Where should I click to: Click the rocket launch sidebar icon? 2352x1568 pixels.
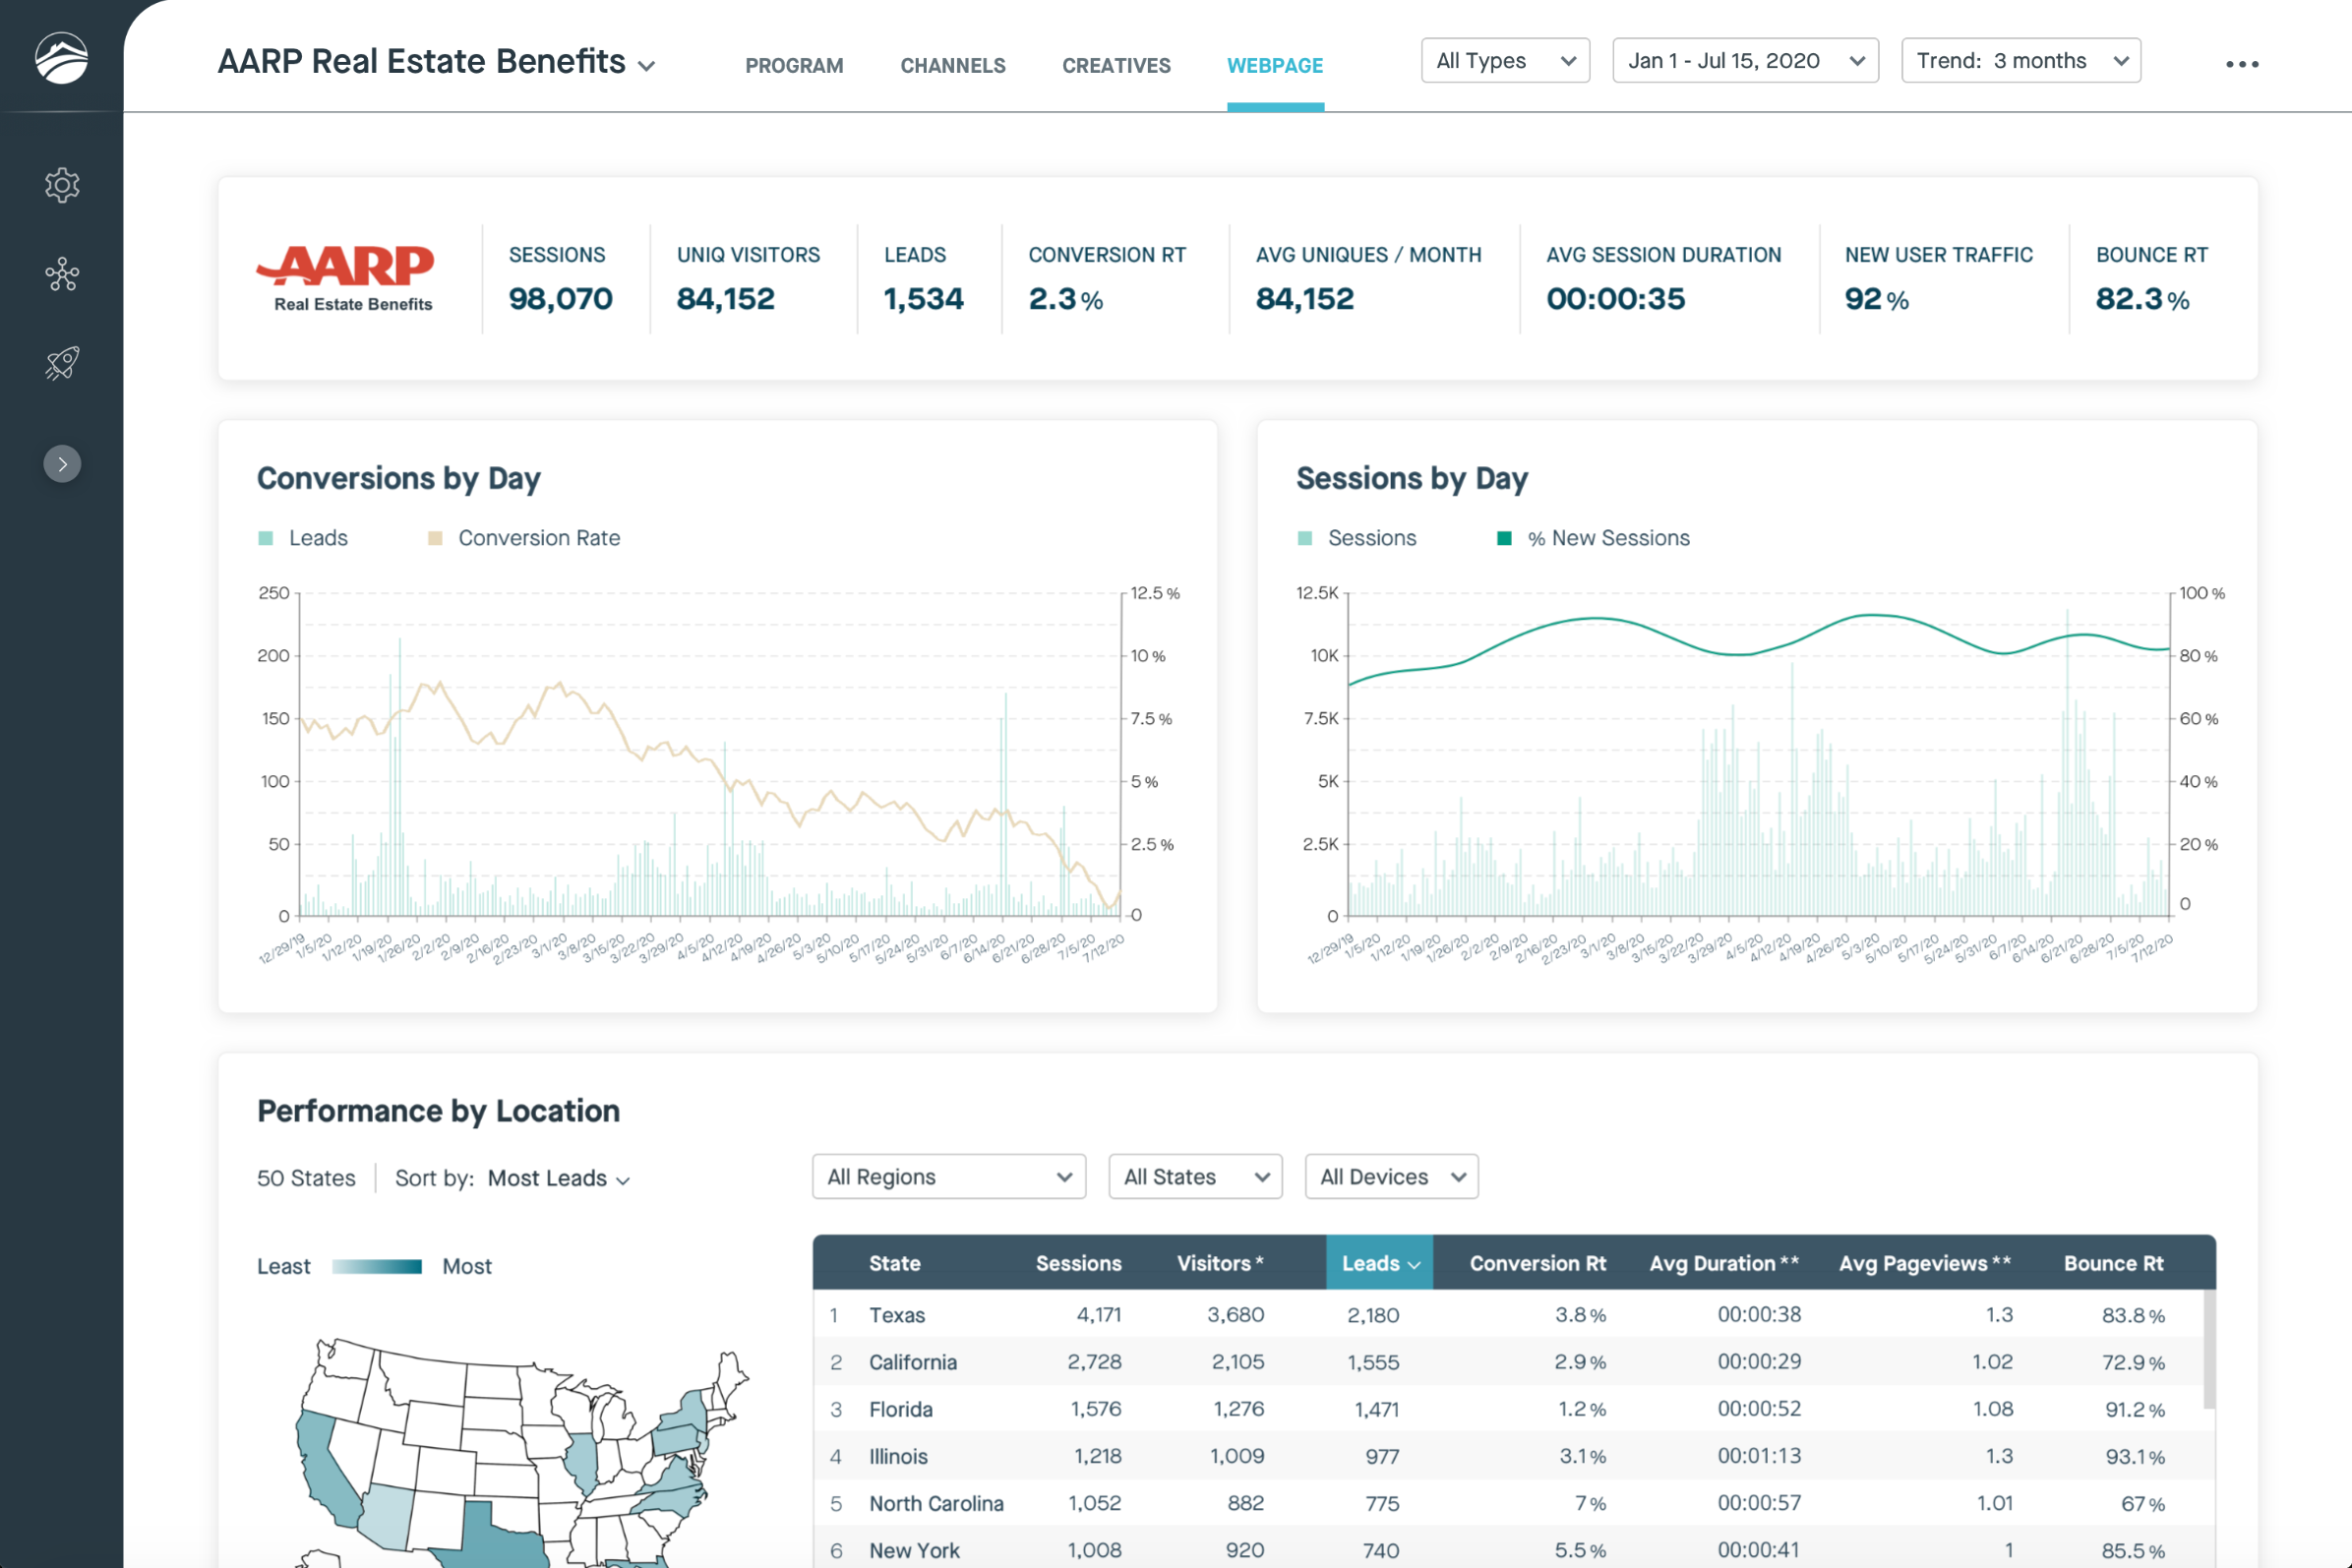[x=62, y=363]
